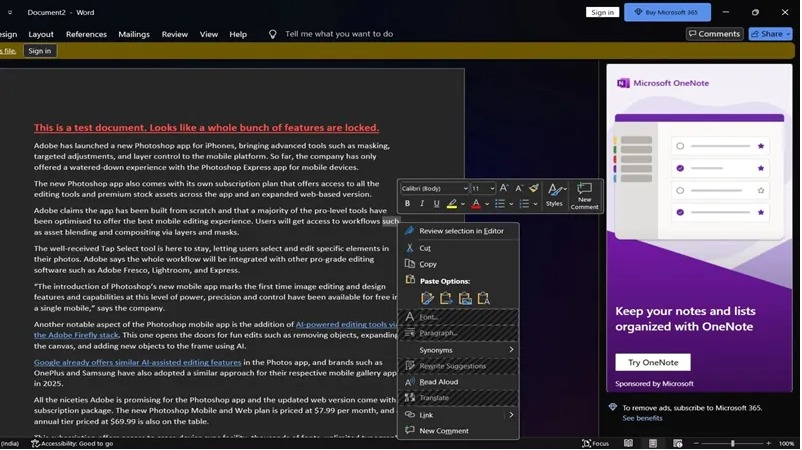Apply the yellow text highlight color

(452, 204)
